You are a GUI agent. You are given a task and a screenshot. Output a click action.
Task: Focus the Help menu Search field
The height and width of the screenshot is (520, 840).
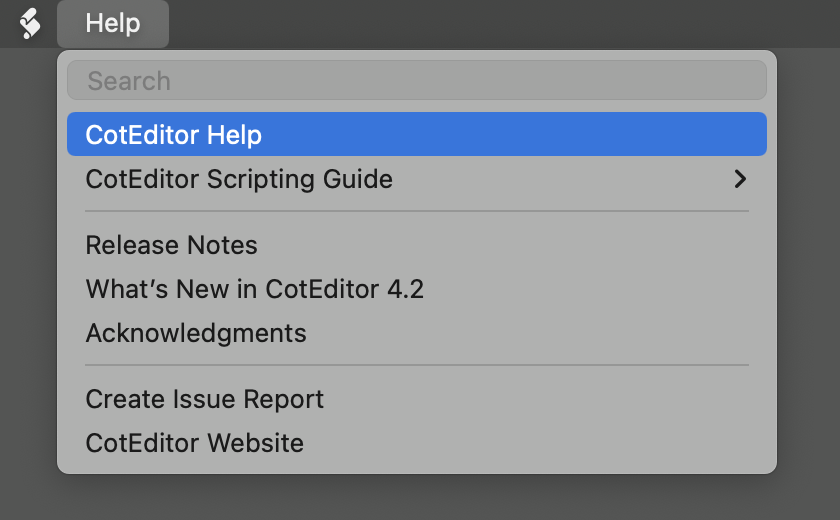coord(417,81)
